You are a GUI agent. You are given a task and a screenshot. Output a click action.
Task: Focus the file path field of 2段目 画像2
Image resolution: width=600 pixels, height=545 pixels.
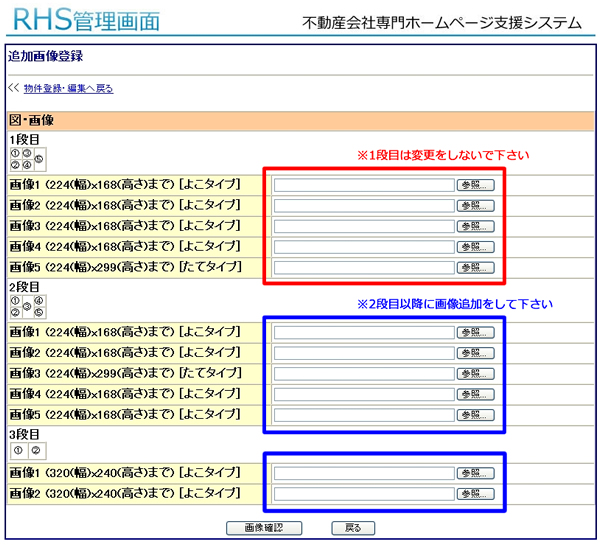tap(364, 353)
